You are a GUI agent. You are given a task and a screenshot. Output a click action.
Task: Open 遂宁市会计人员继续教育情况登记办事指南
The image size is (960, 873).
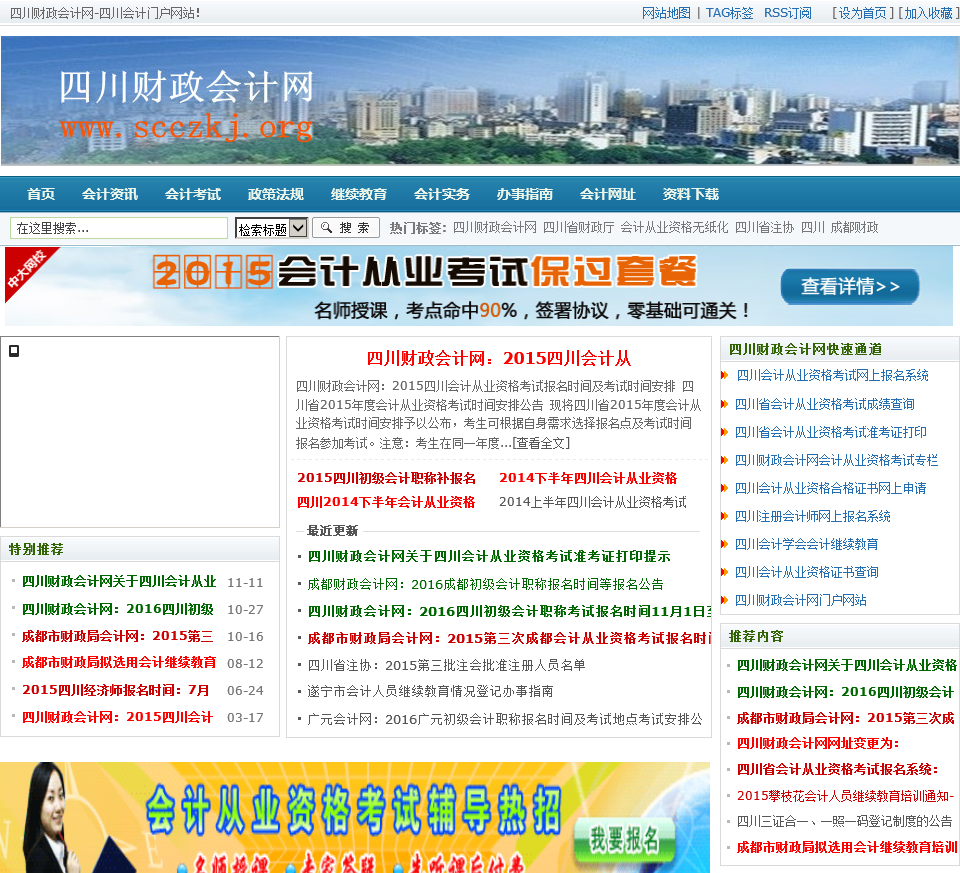430,691
